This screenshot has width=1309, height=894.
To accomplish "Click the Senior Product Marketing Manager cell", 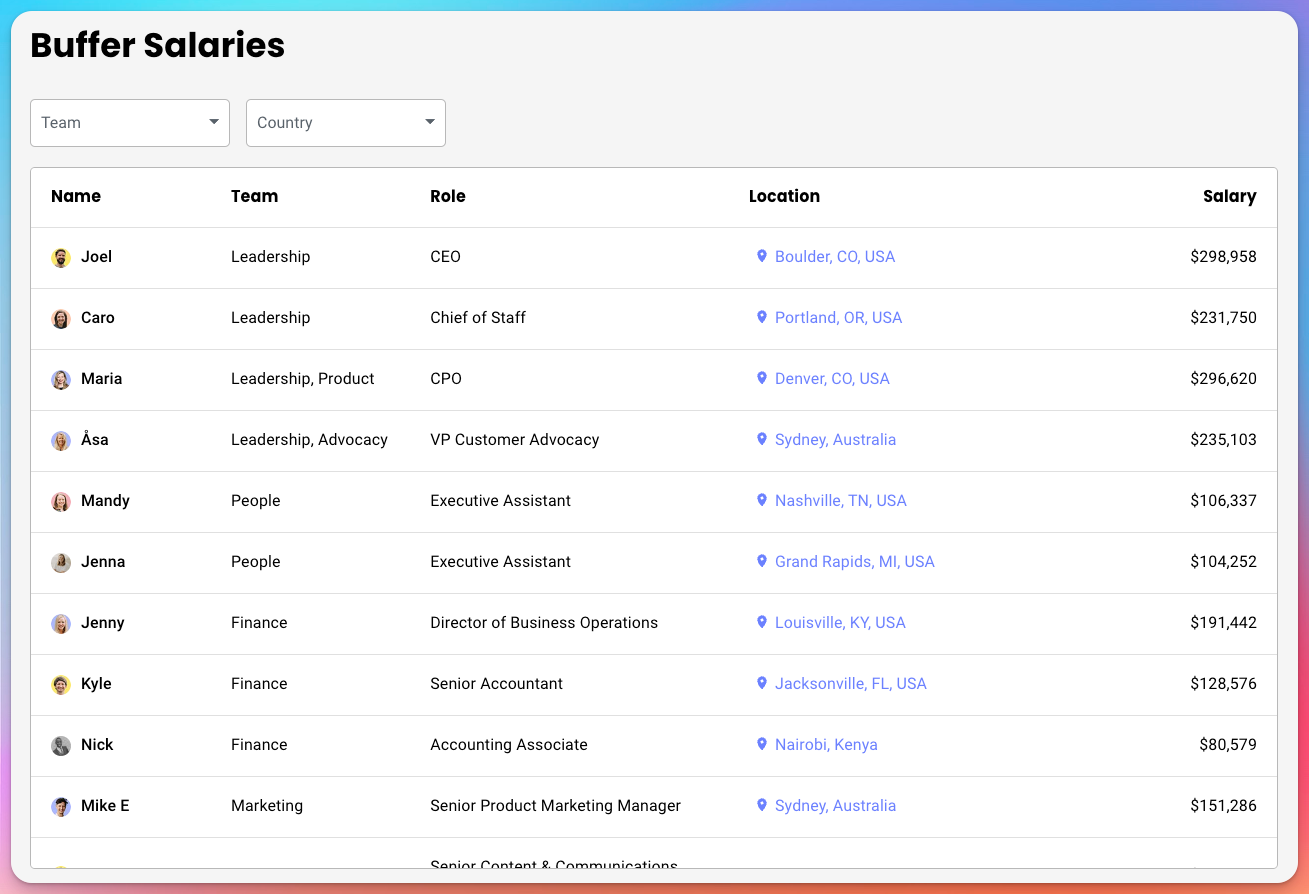I will 555,806.
